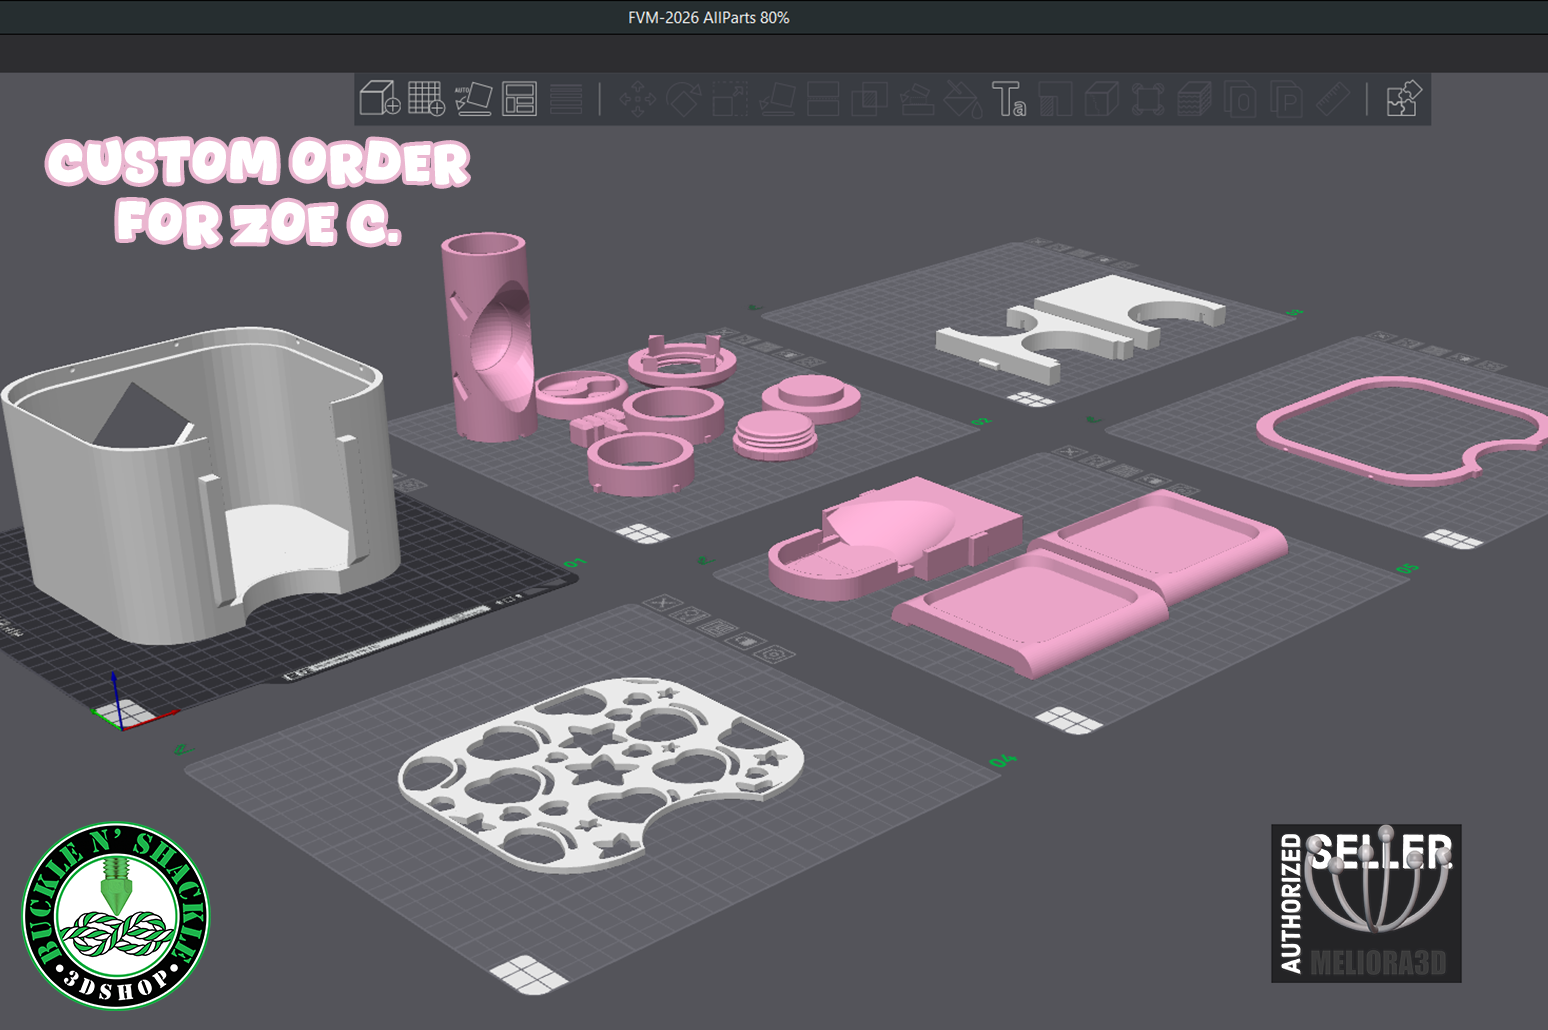
Task: Open plate 04's settings gear icon
Action: point(774,654)
